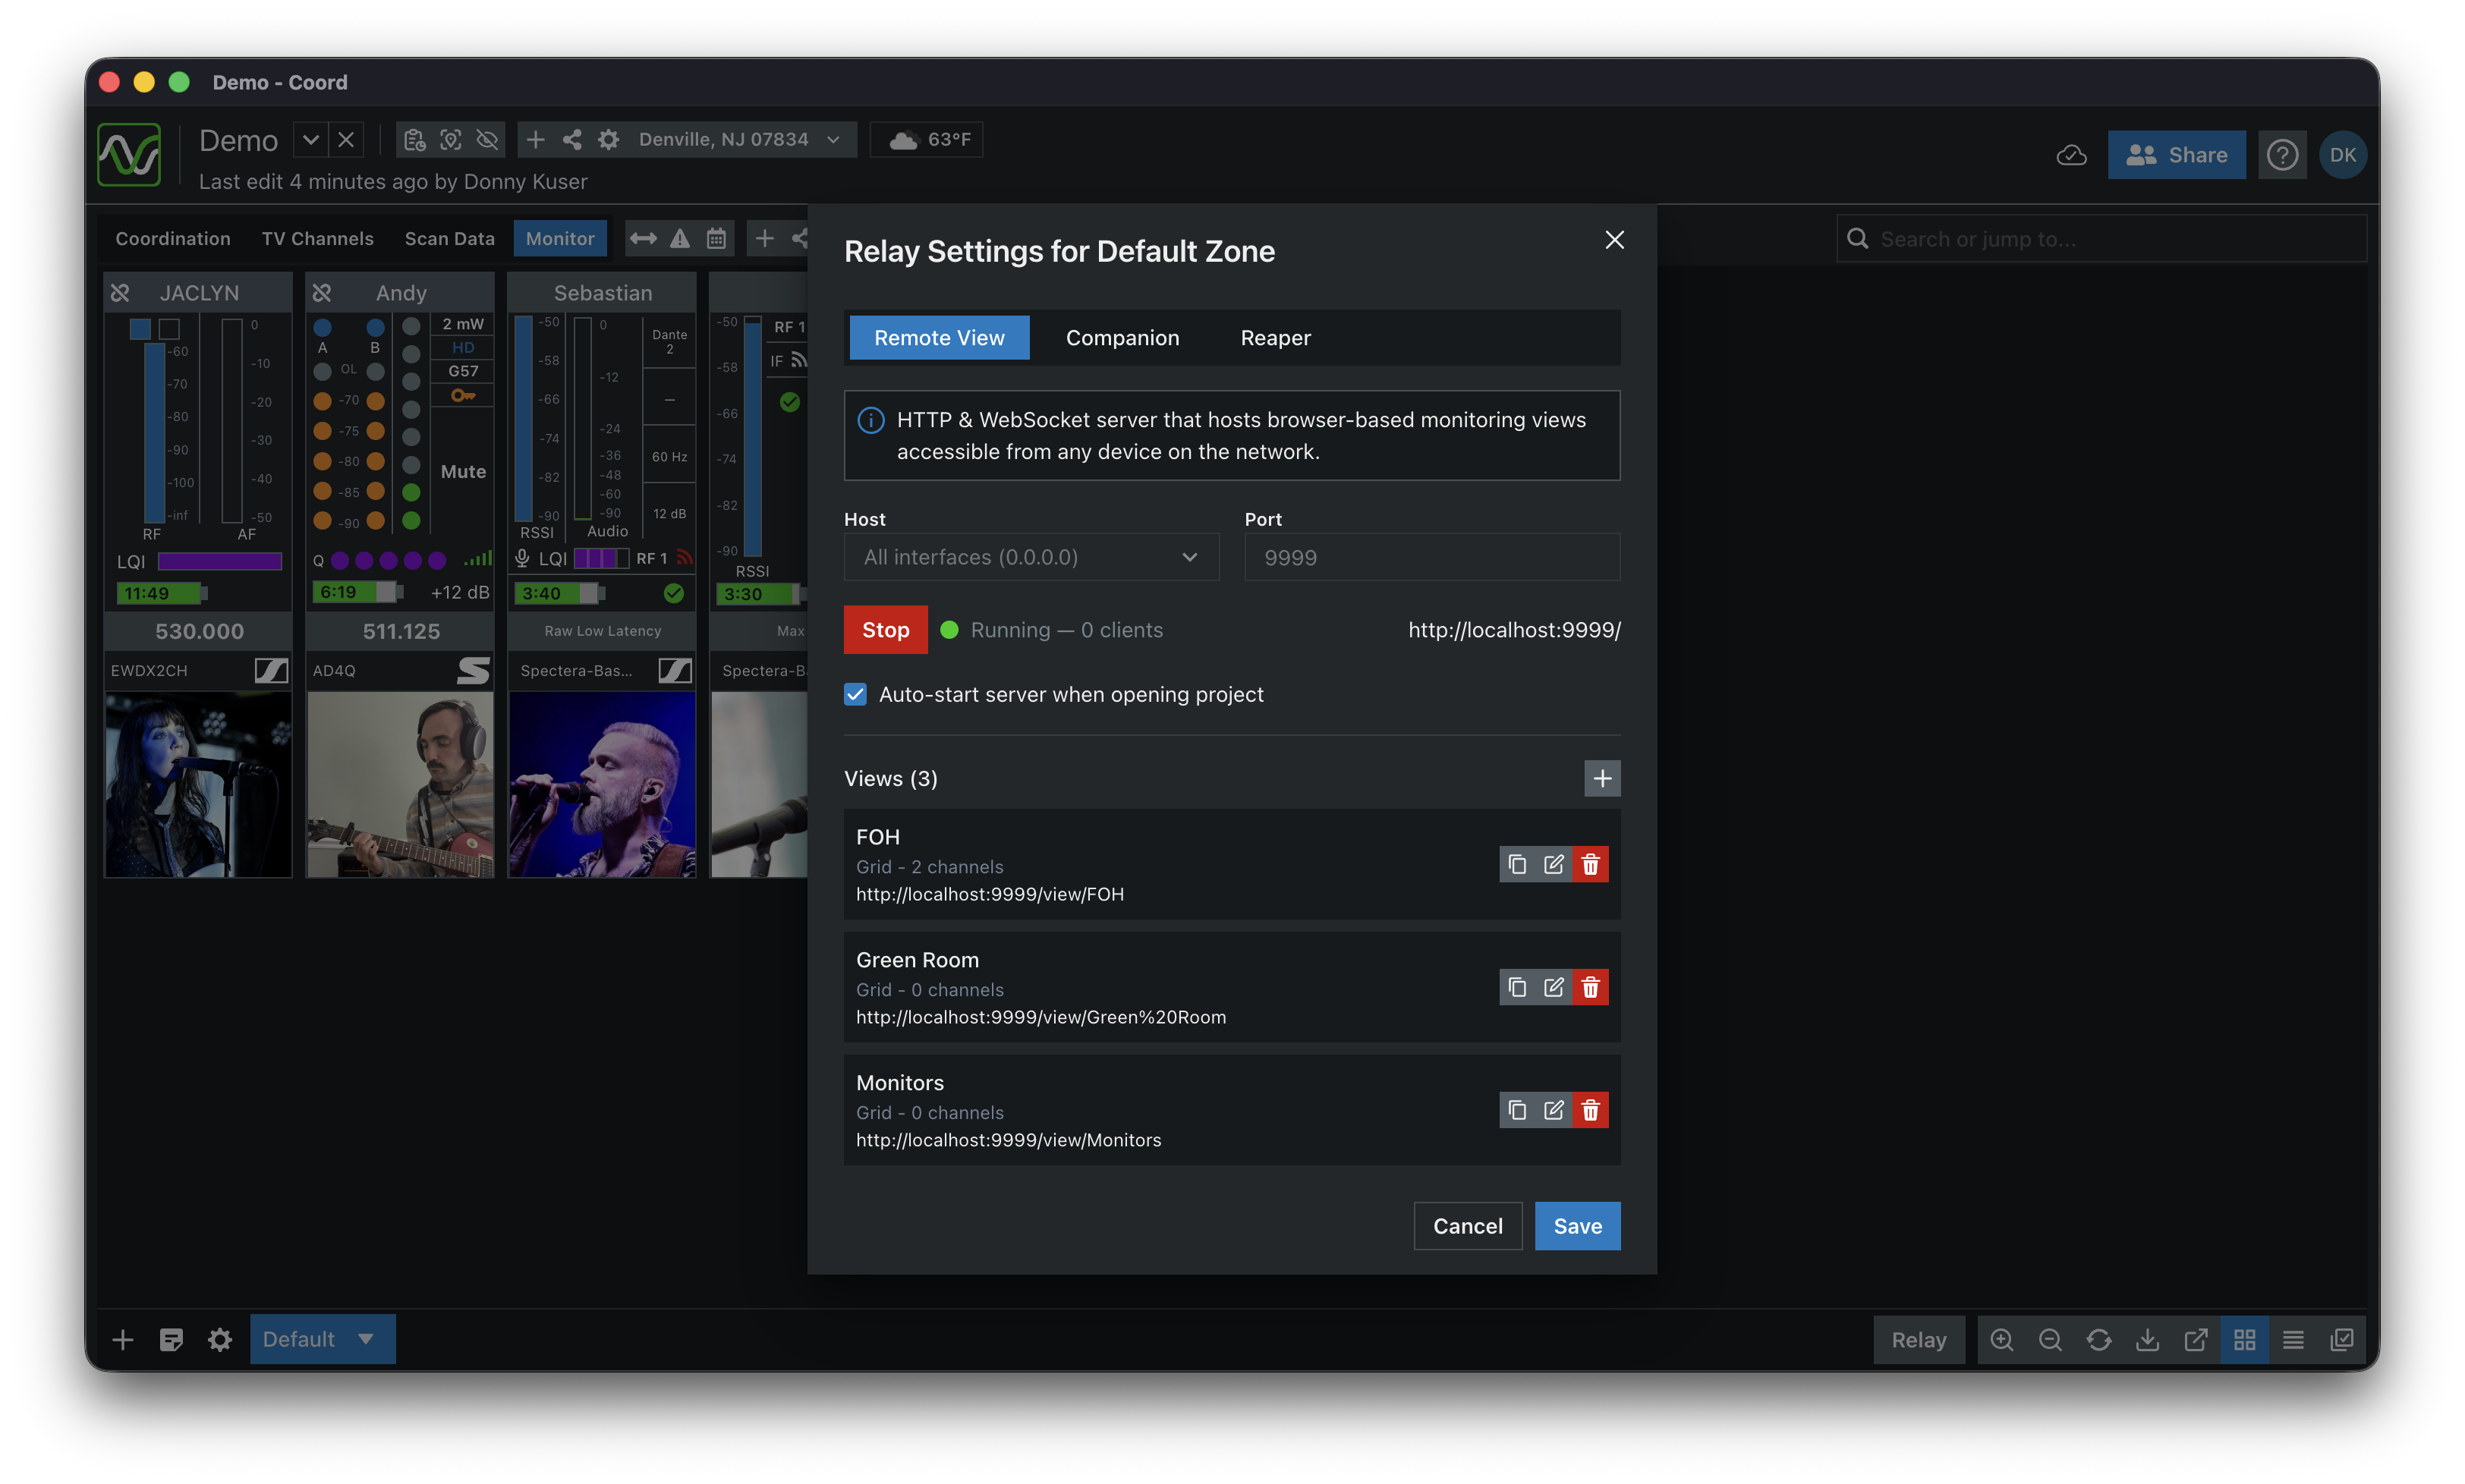This screenshot has height=1484, width=2465.
Task: Click the refresh icon in bottom toolbar
Action: (2098, 1340)
